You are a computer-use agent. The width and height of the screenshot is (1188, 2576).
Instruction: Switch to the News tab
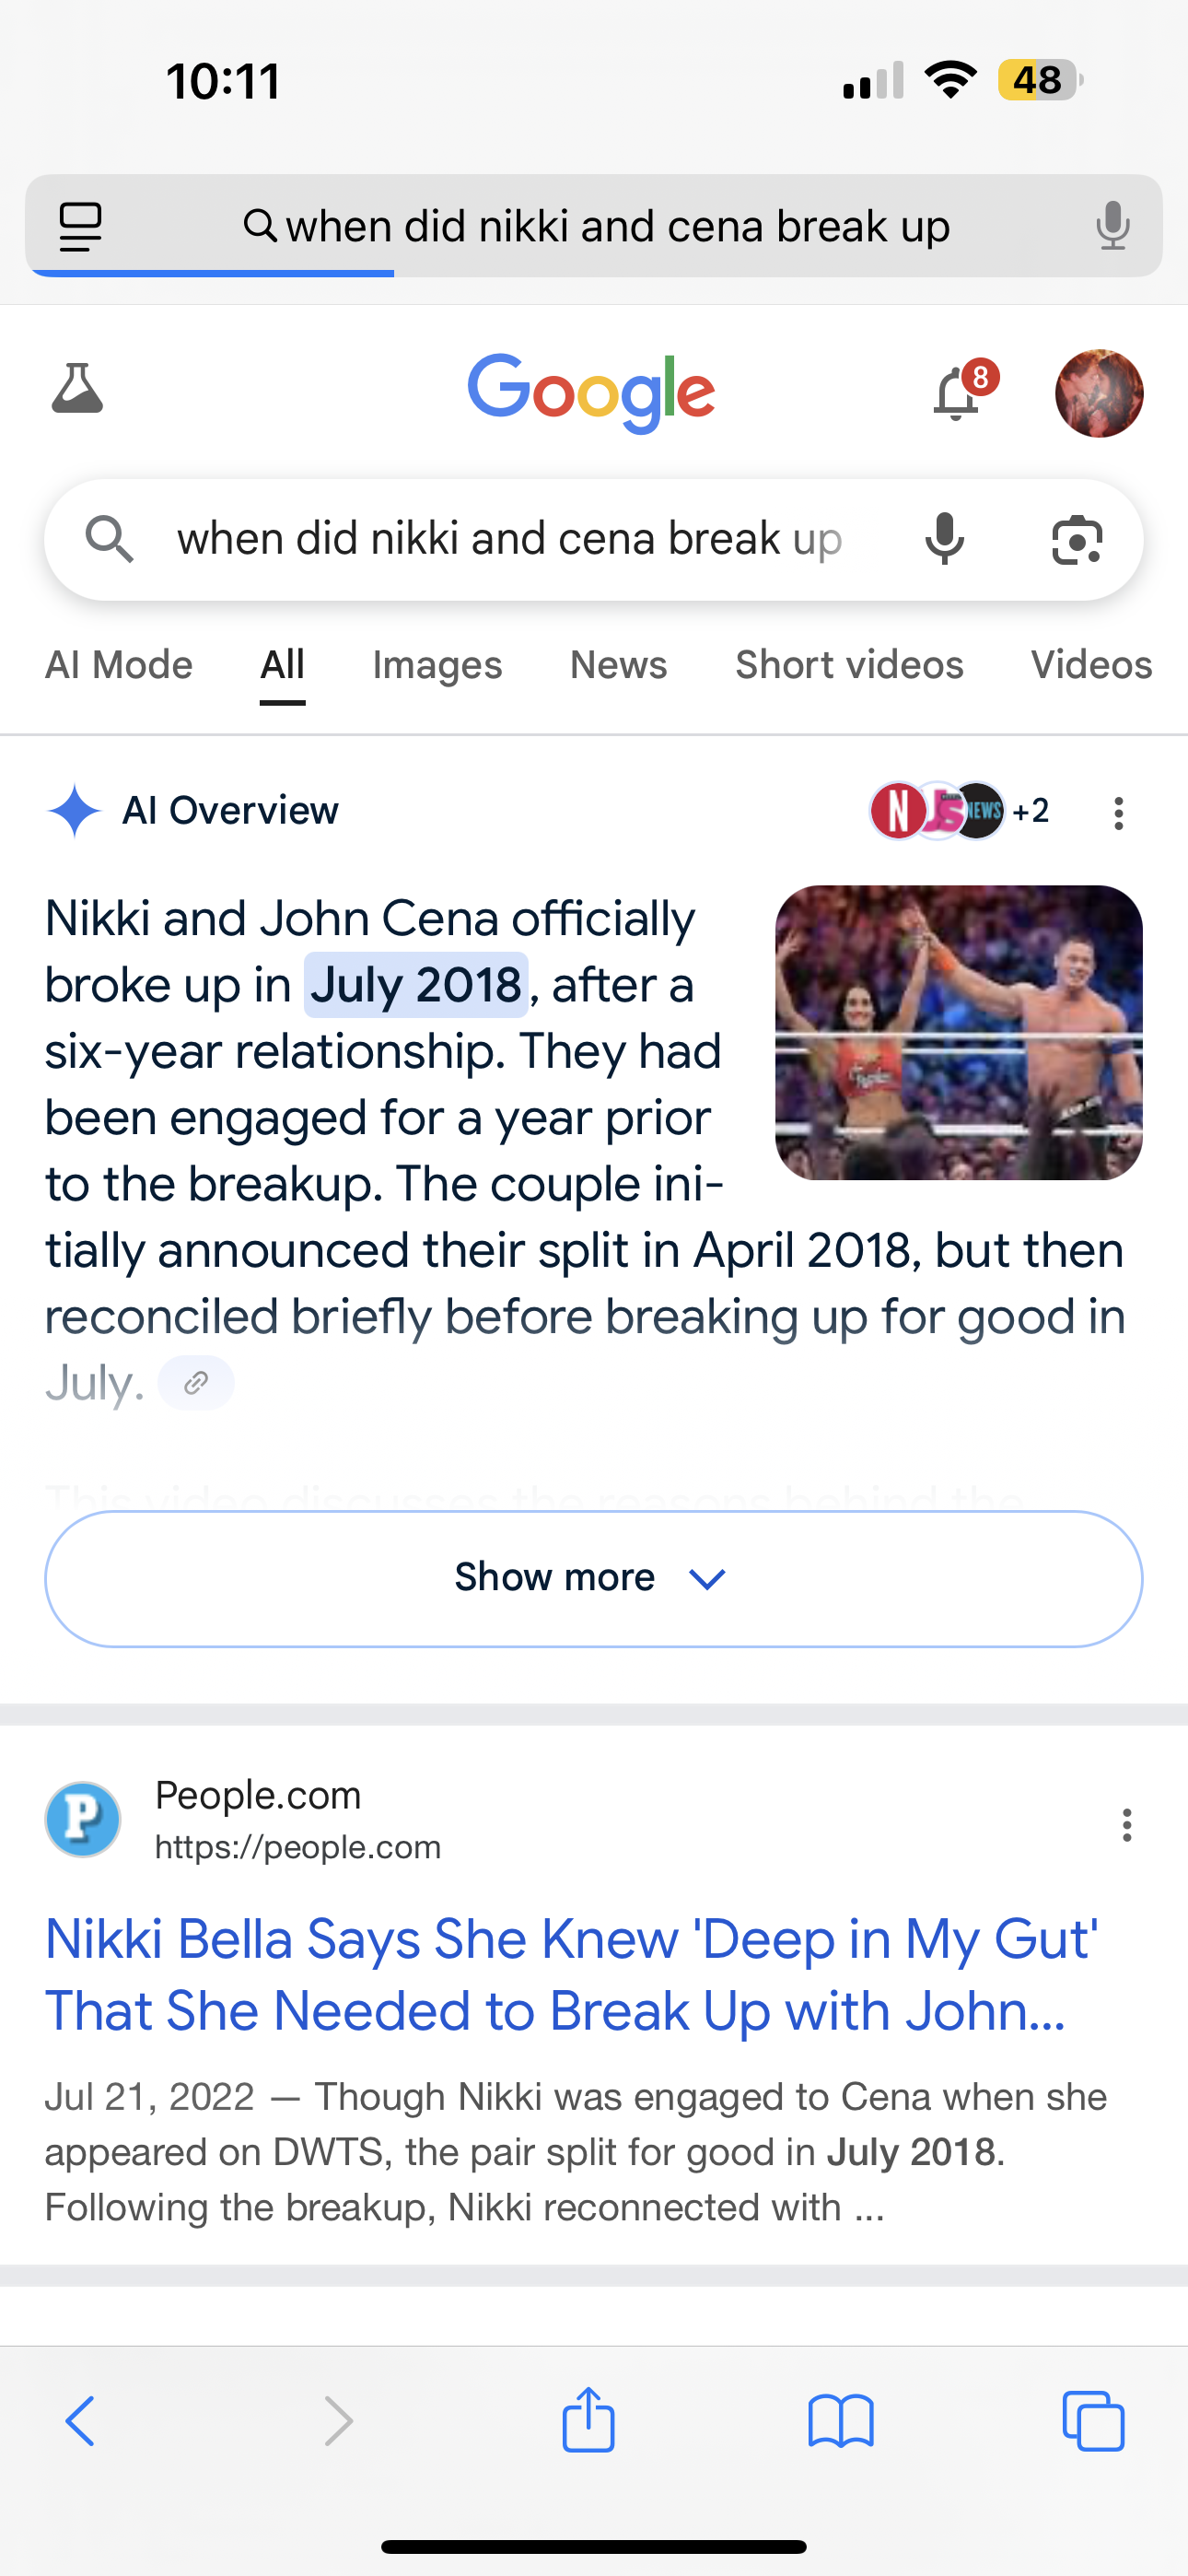coord(618,666)
